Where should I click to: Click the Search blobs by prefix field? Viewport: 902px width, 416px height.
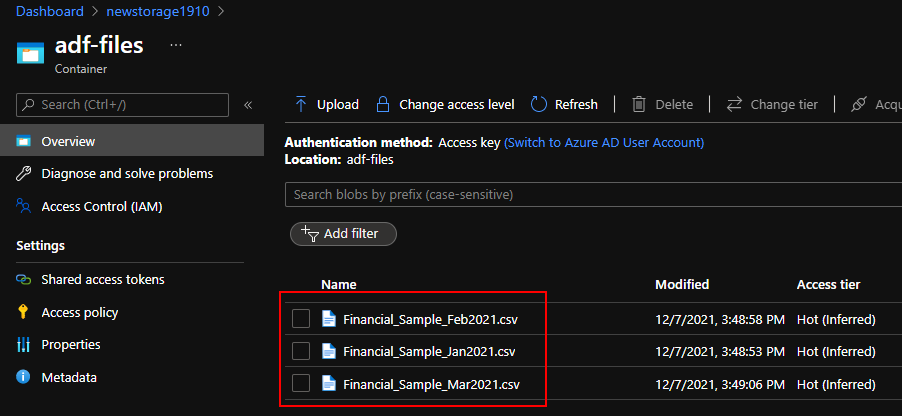590,194
